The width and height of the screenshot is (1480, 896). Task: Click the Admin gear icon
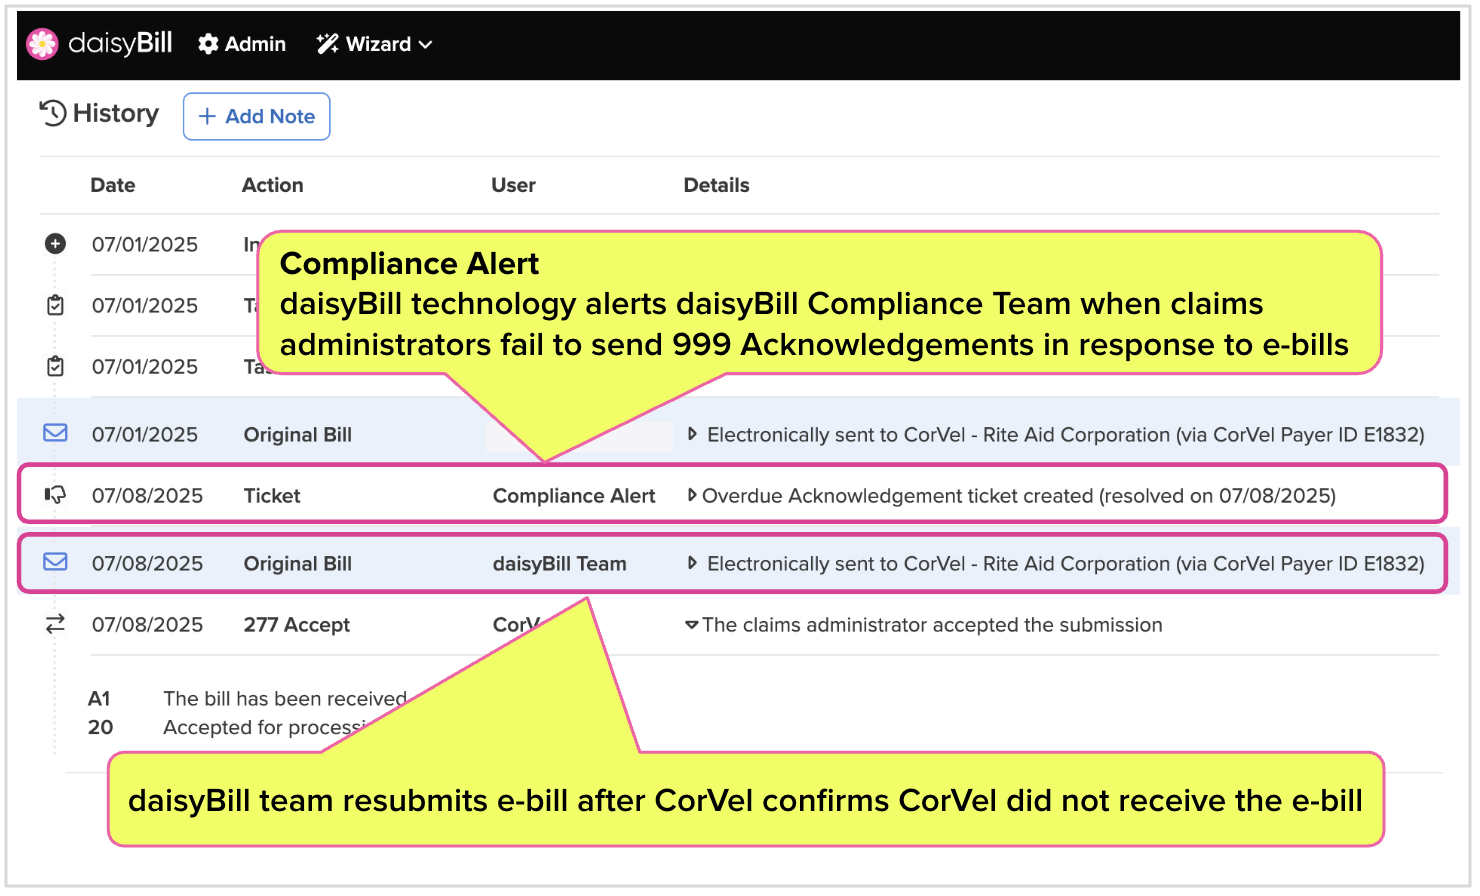pyautogui.click(x=208, y=44)
